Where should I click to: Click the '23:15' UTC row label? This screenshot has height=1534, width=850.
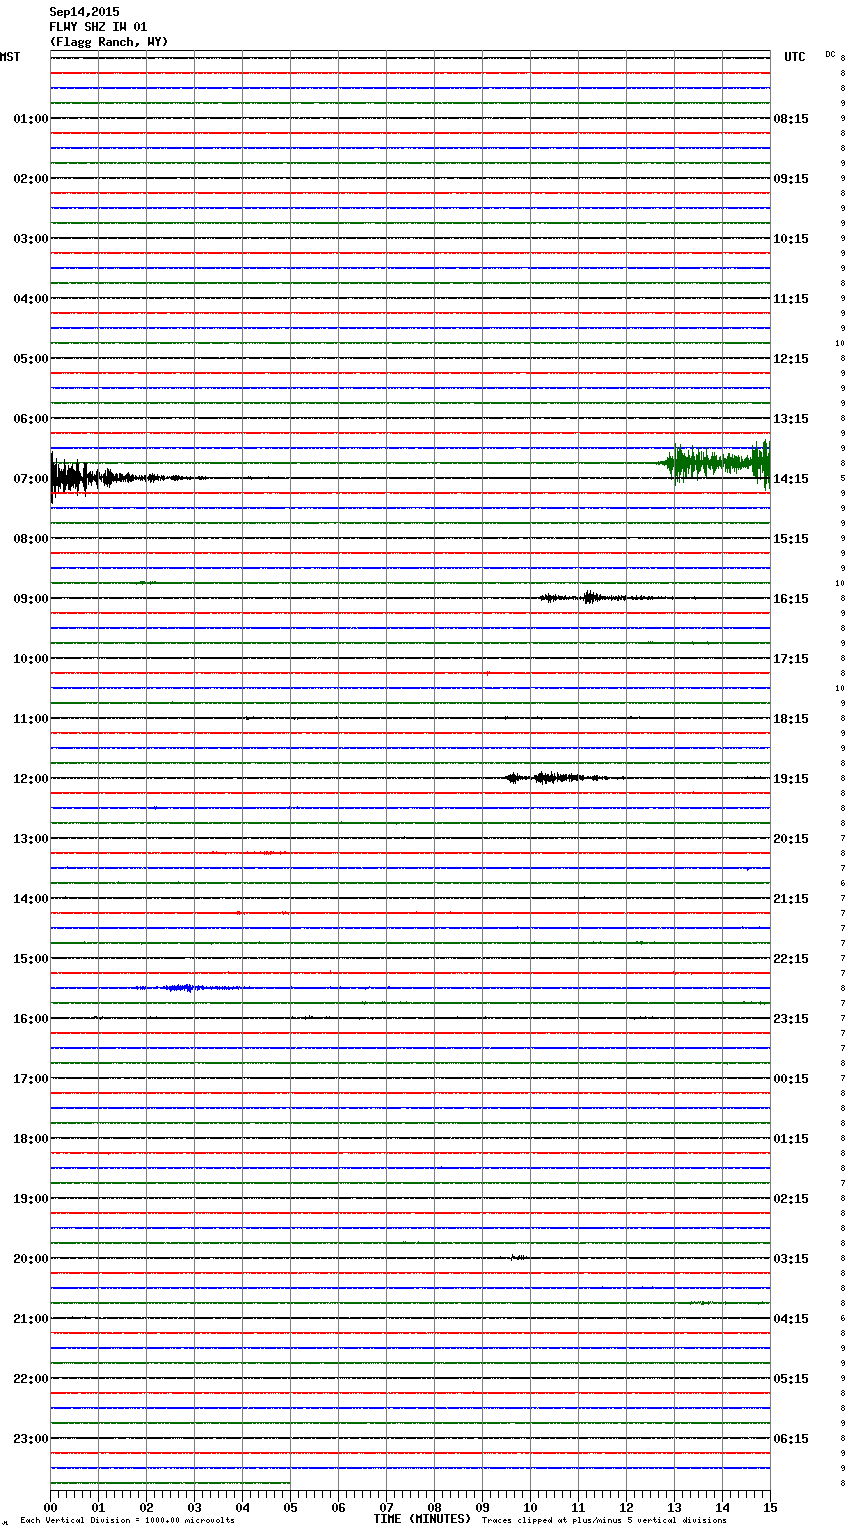click(x=791, y=1019)
